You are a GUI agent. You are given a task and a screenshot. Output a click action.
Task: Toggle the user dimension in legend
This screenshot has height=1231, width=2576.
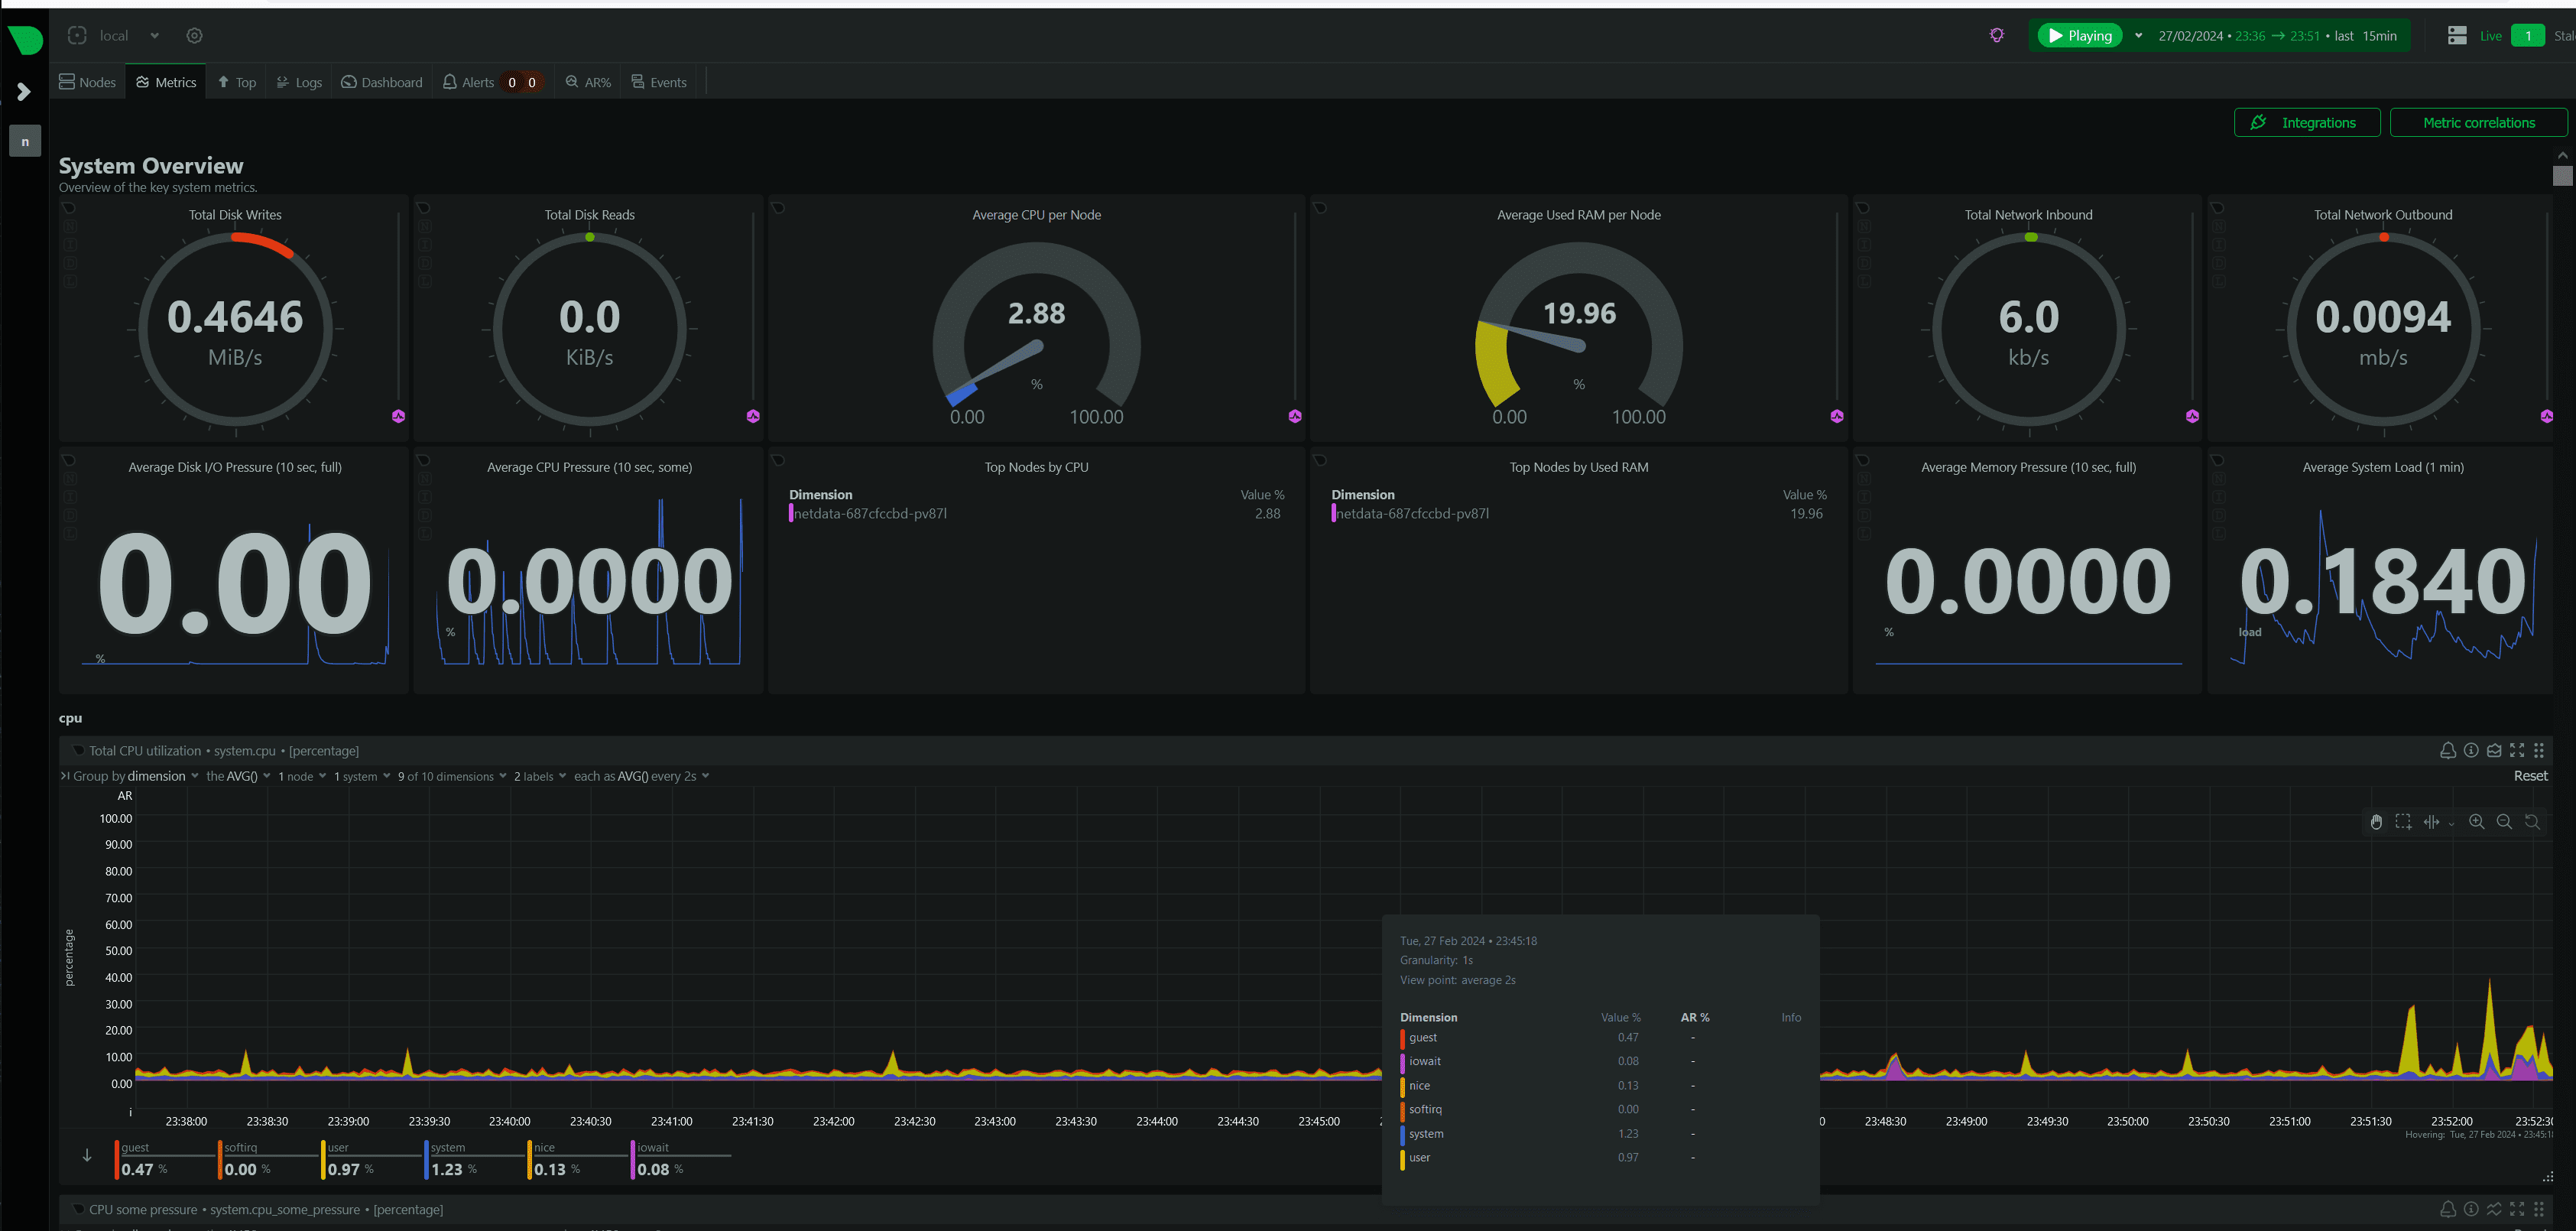pos(371,1160)
